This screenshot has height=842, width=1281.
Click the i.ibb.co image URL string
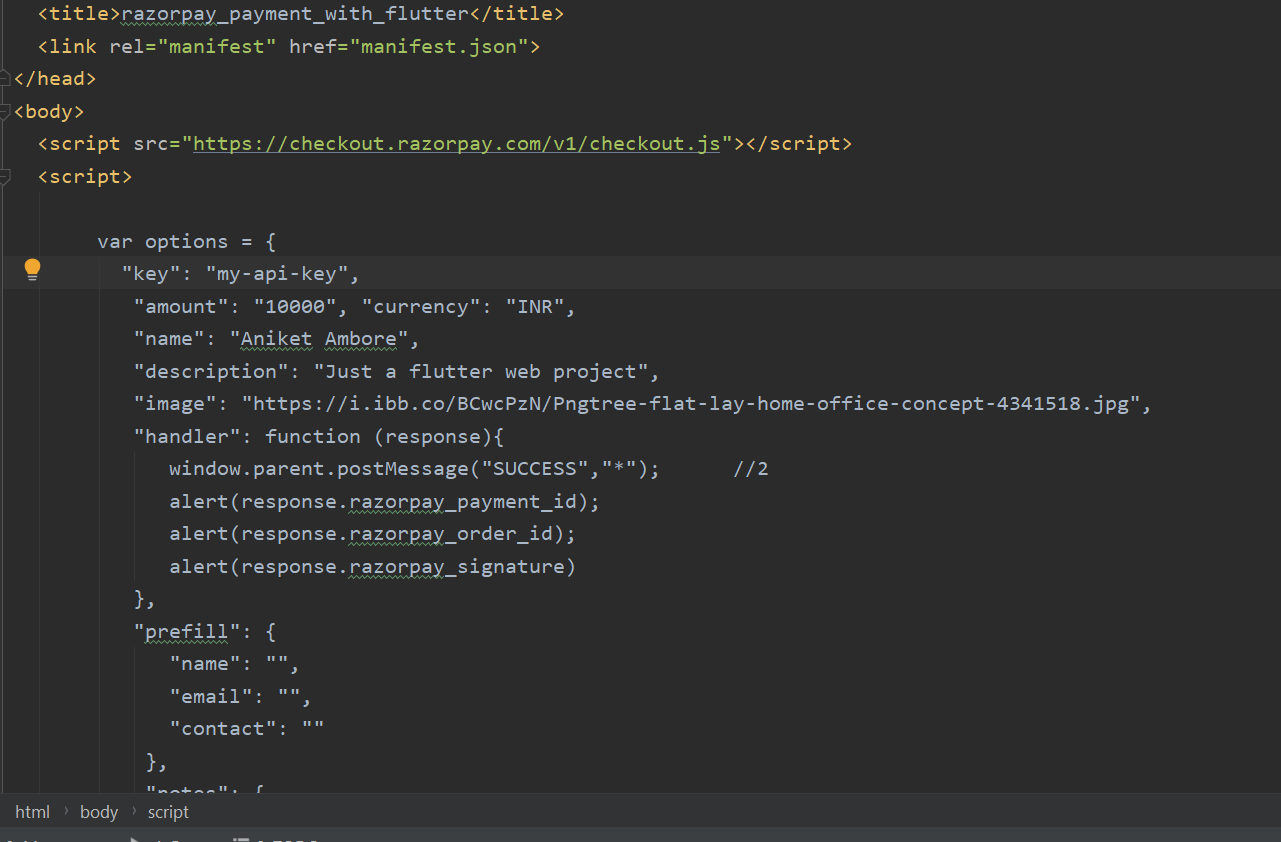tap(700, 403)
